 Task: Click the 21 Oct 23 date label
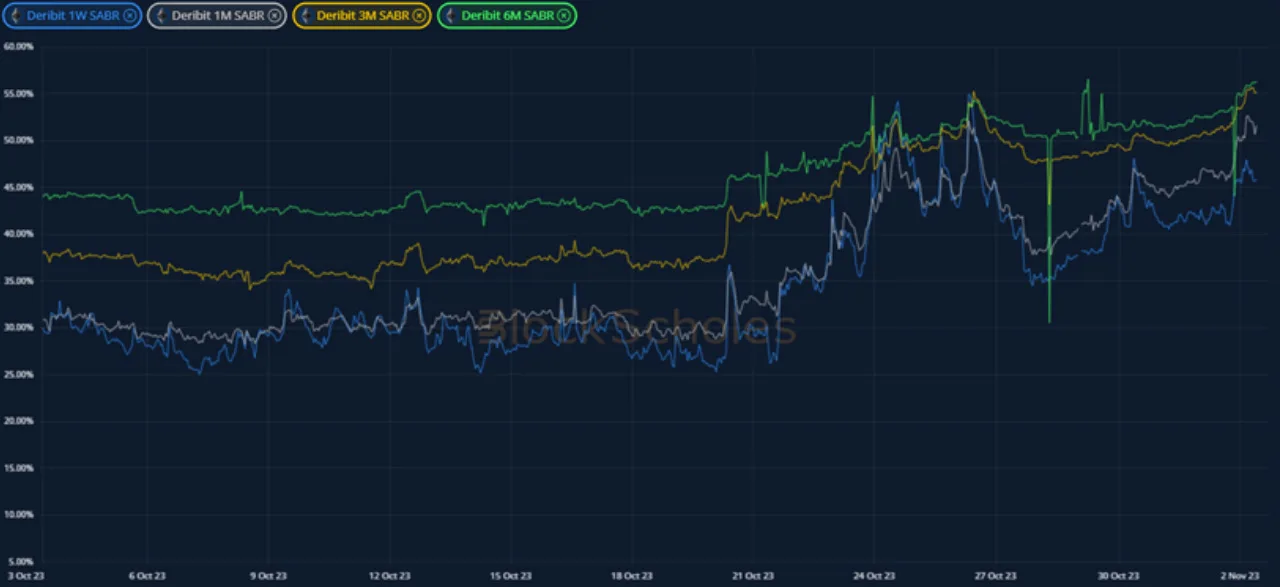pos(753,576)
